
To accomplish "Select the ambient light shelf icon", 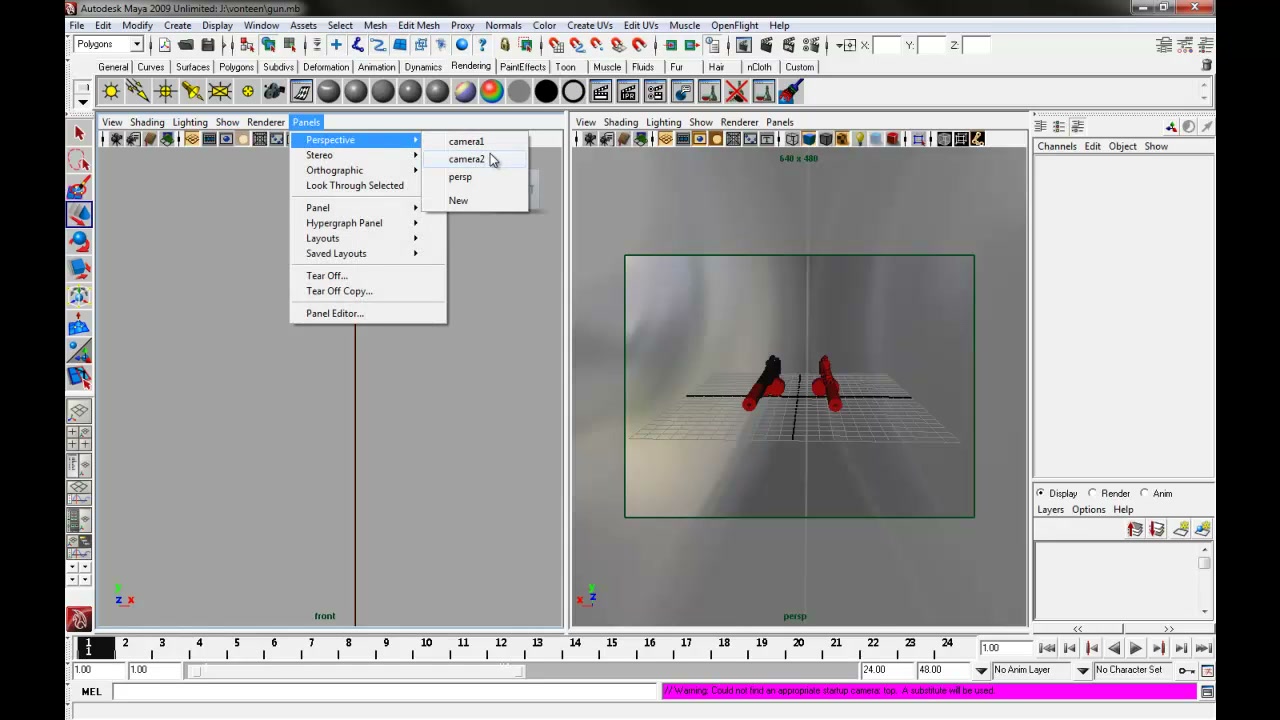I will click(x=111, y=92).
